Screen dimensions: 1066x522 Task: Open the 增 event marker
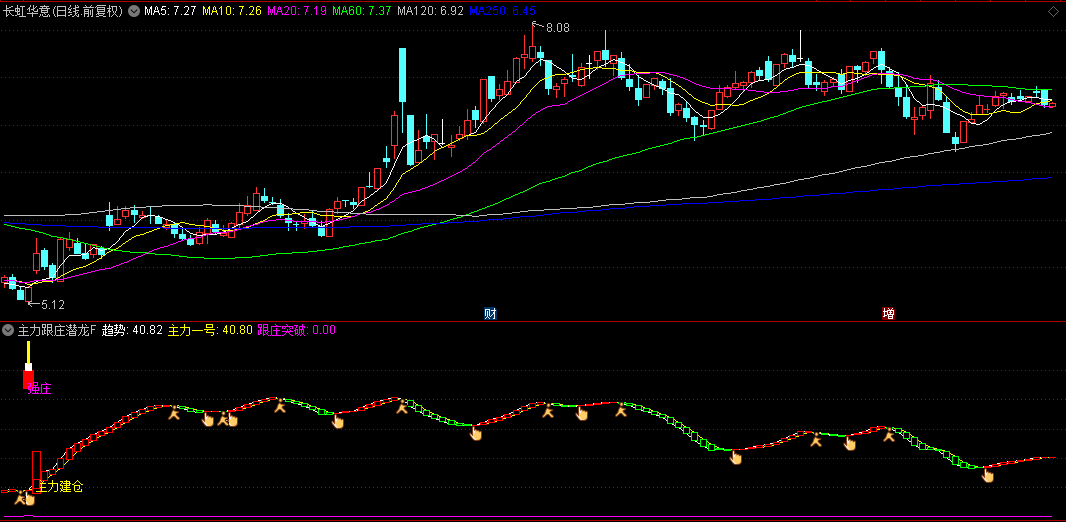[x=888, y=313]
